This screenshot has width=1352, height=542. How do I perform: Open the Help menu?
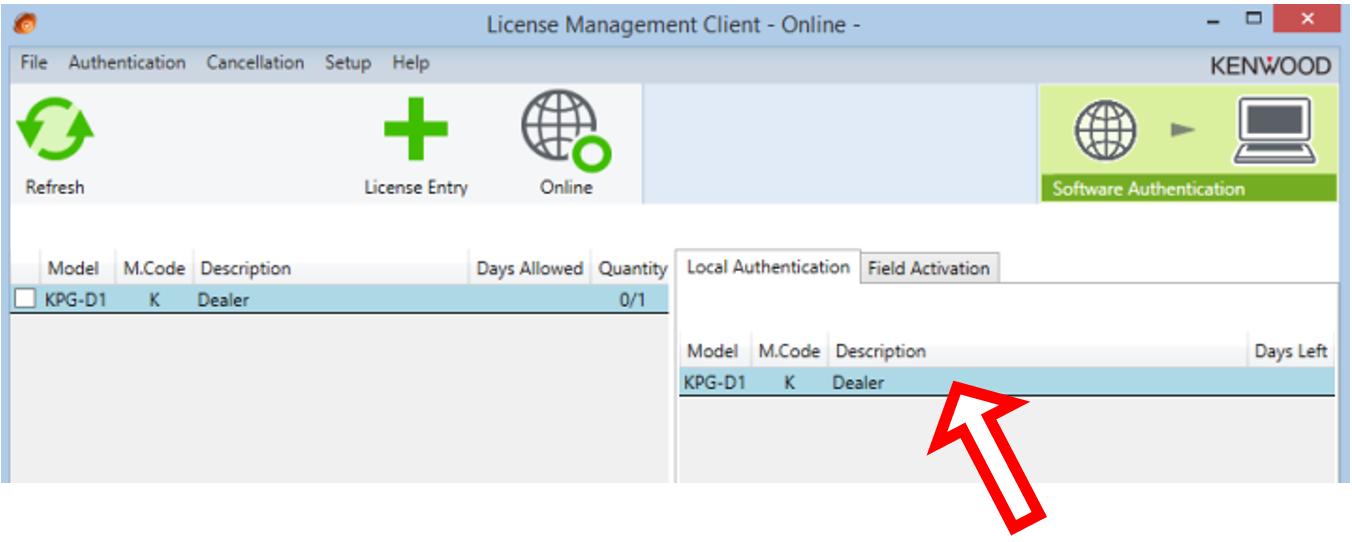coord(410,62)
